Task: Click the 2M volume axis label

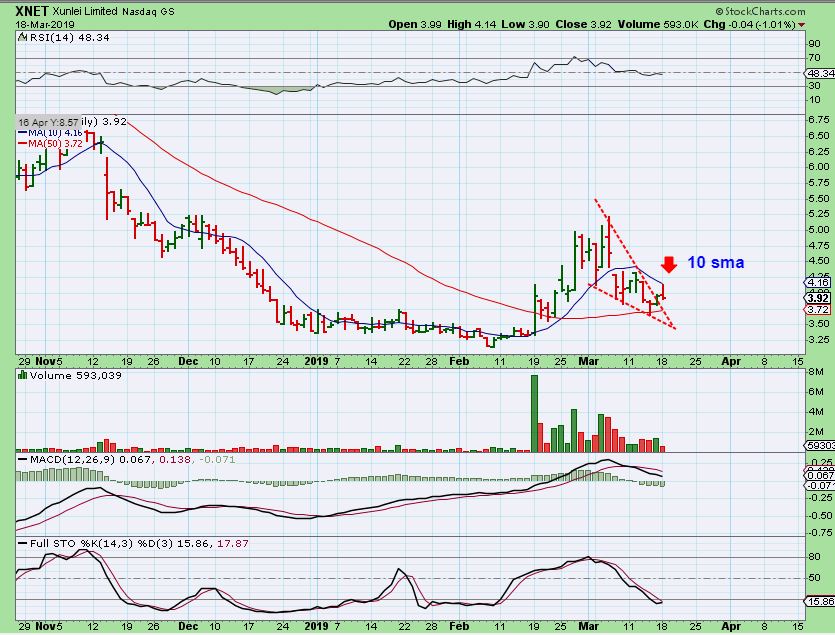Action: pos(816,432)
